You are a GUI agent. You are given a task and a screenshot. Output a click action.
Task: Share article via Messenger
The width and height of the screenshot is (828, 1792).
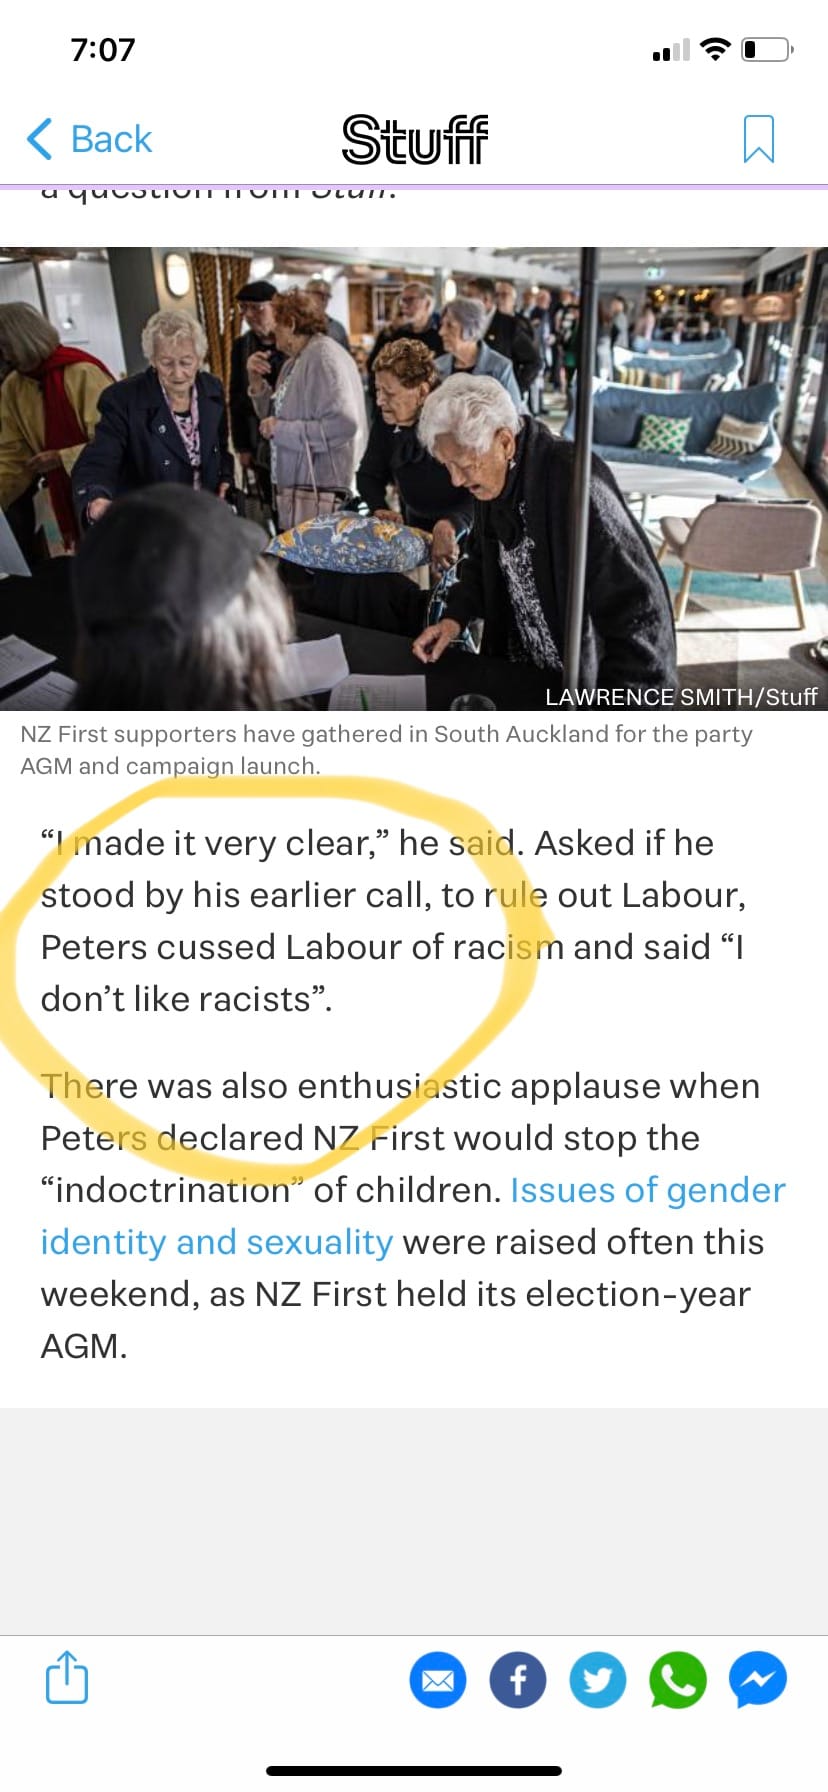point(758,1680)
